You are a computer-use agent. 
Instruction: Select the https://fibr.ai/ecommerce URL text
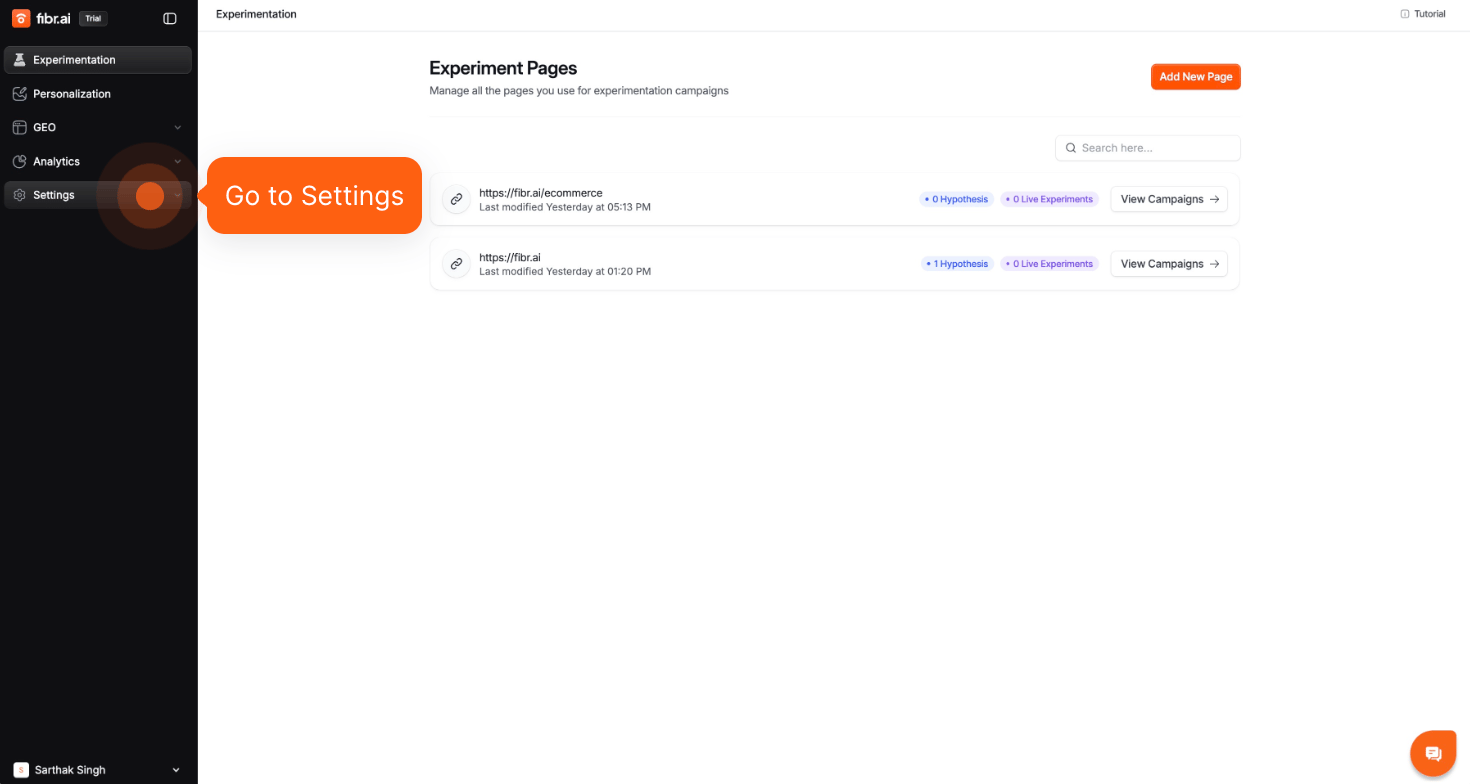(x=541, y=193)
